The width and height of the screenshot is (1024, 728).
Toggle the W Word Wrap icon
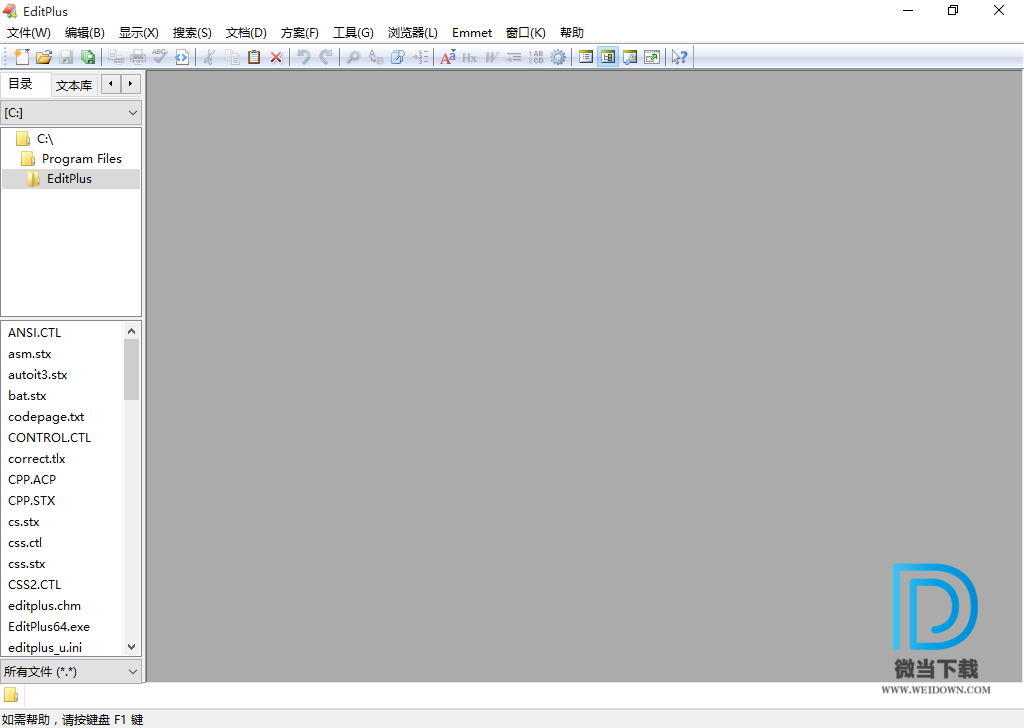point(492,57)
